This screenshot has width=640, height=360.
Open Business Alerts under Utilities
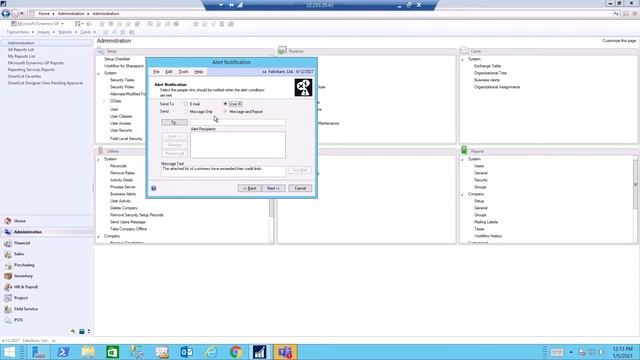tap(123, 194)
